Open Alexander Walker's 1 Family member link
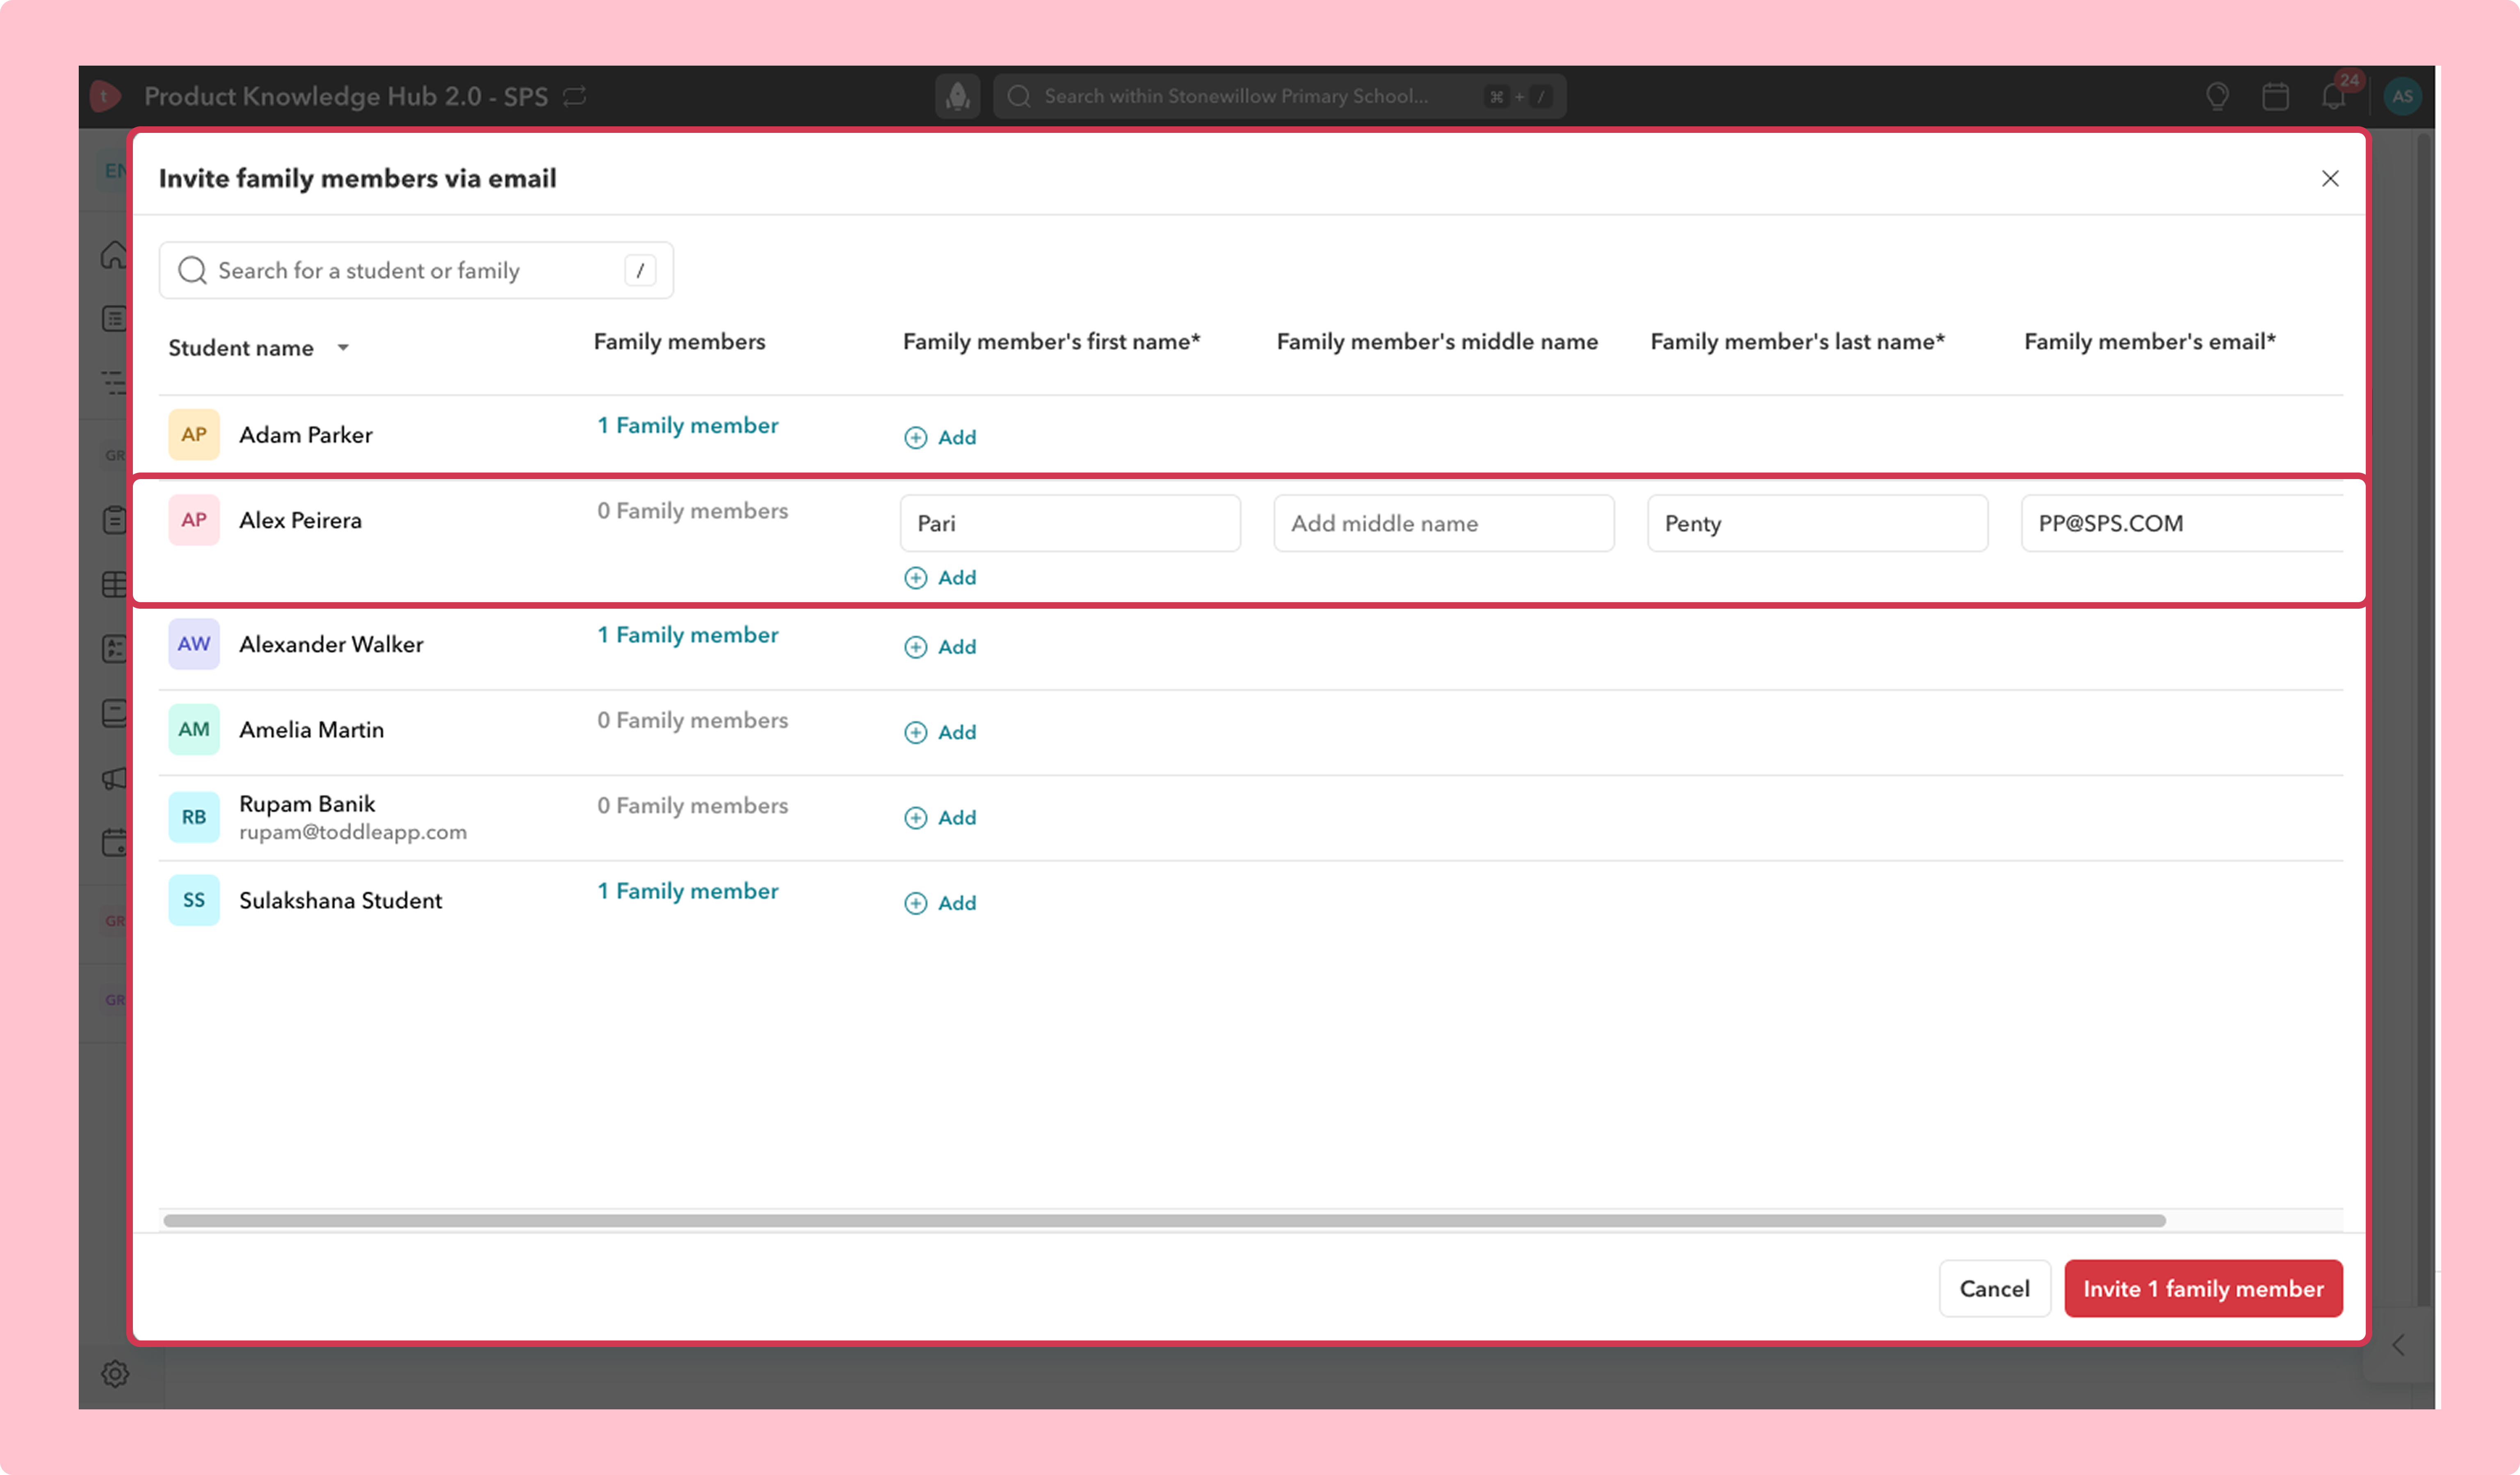This screenshot has width=2520, height=1475. coord(688,635)
